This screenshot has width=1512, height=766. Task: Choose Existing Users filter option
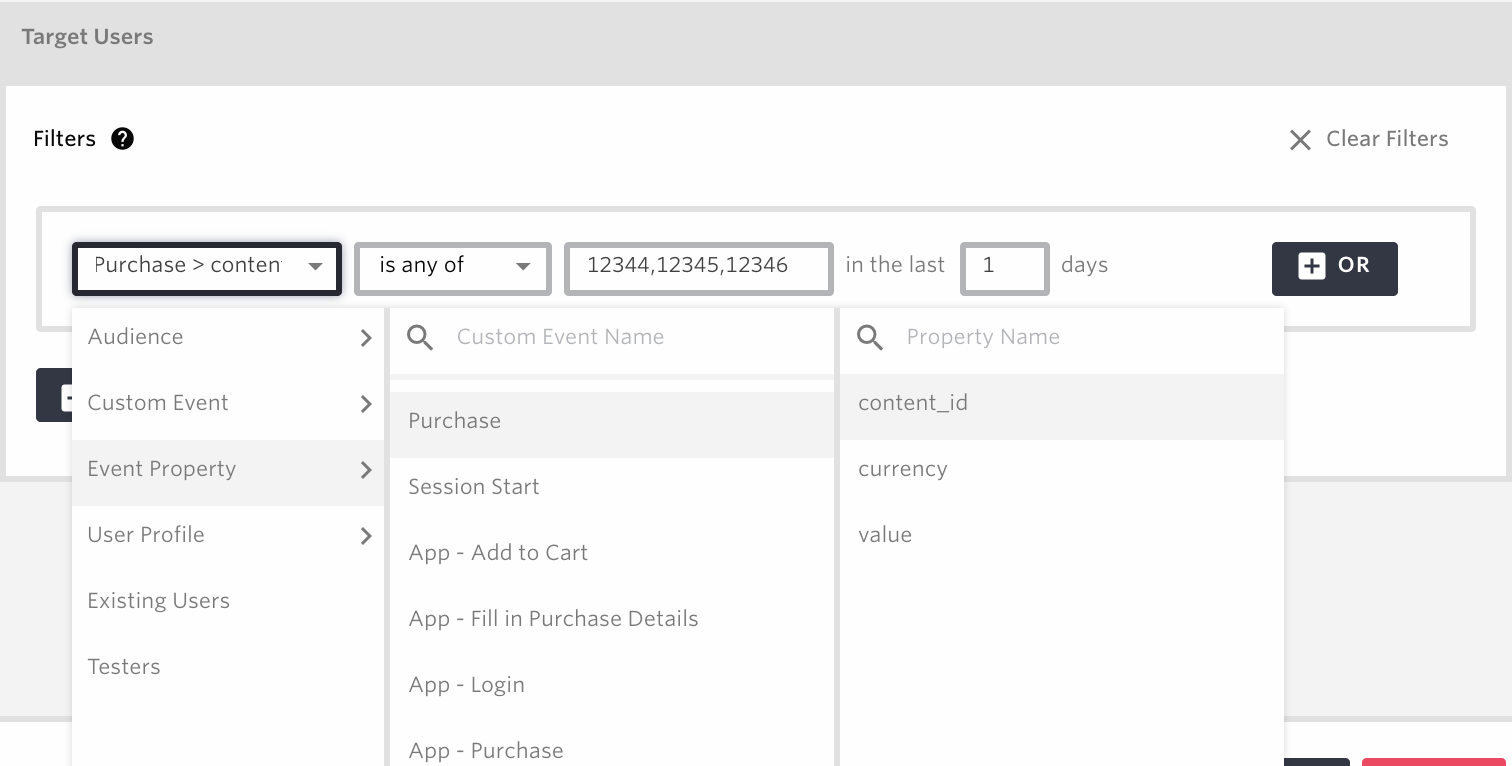pos(228,601)
